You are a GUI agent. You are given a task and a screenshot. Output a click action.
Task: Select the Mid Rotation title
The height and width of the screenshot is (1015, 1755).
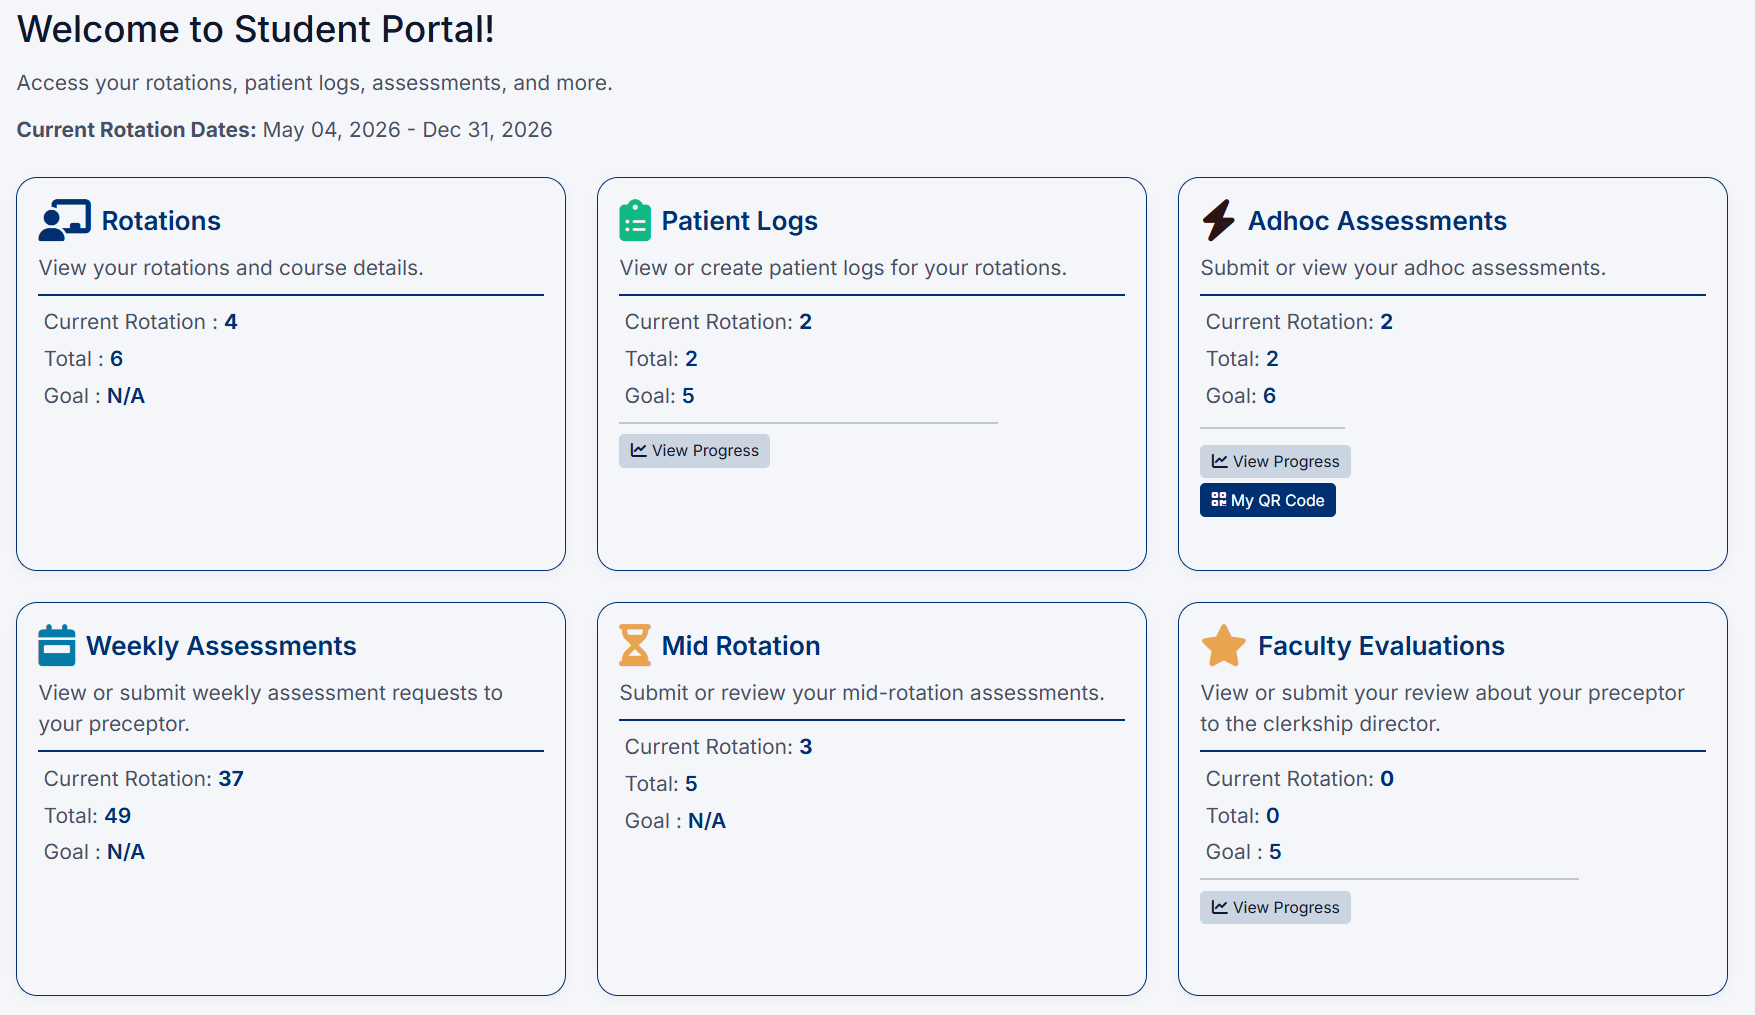coord(740,646)
